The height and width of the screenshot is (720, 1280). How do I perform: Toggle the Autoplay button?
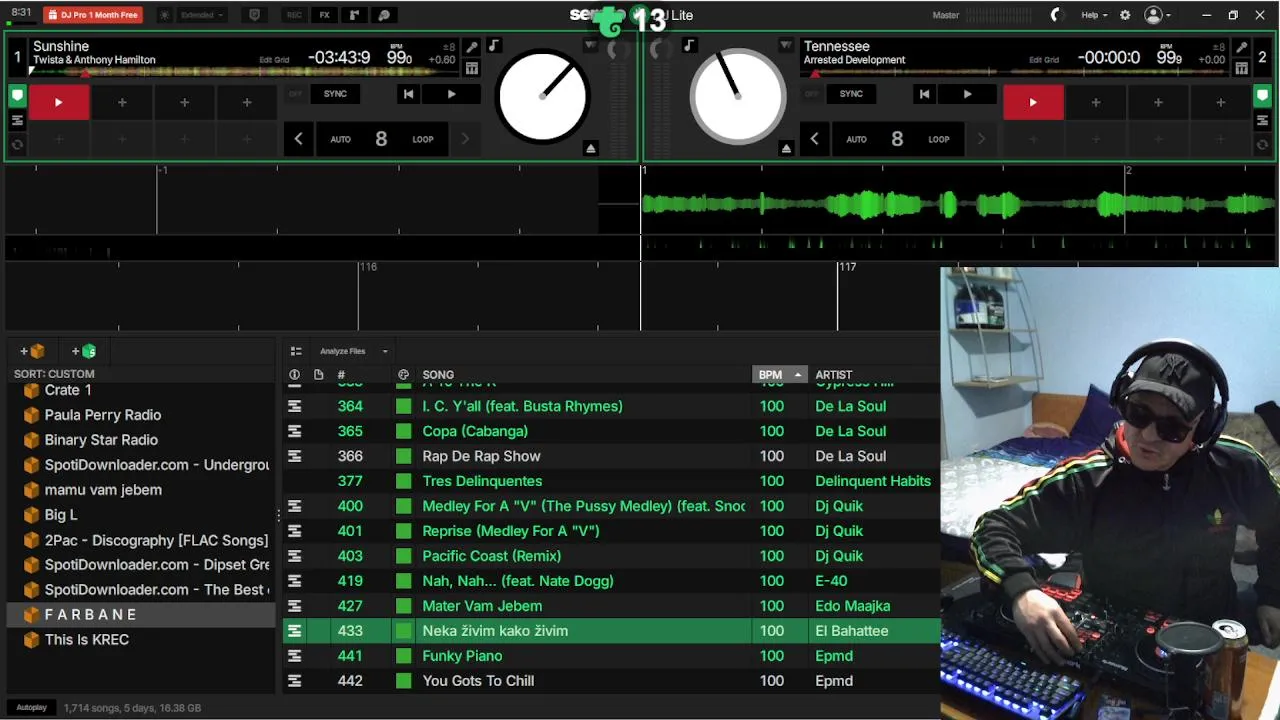coord(31,708)
